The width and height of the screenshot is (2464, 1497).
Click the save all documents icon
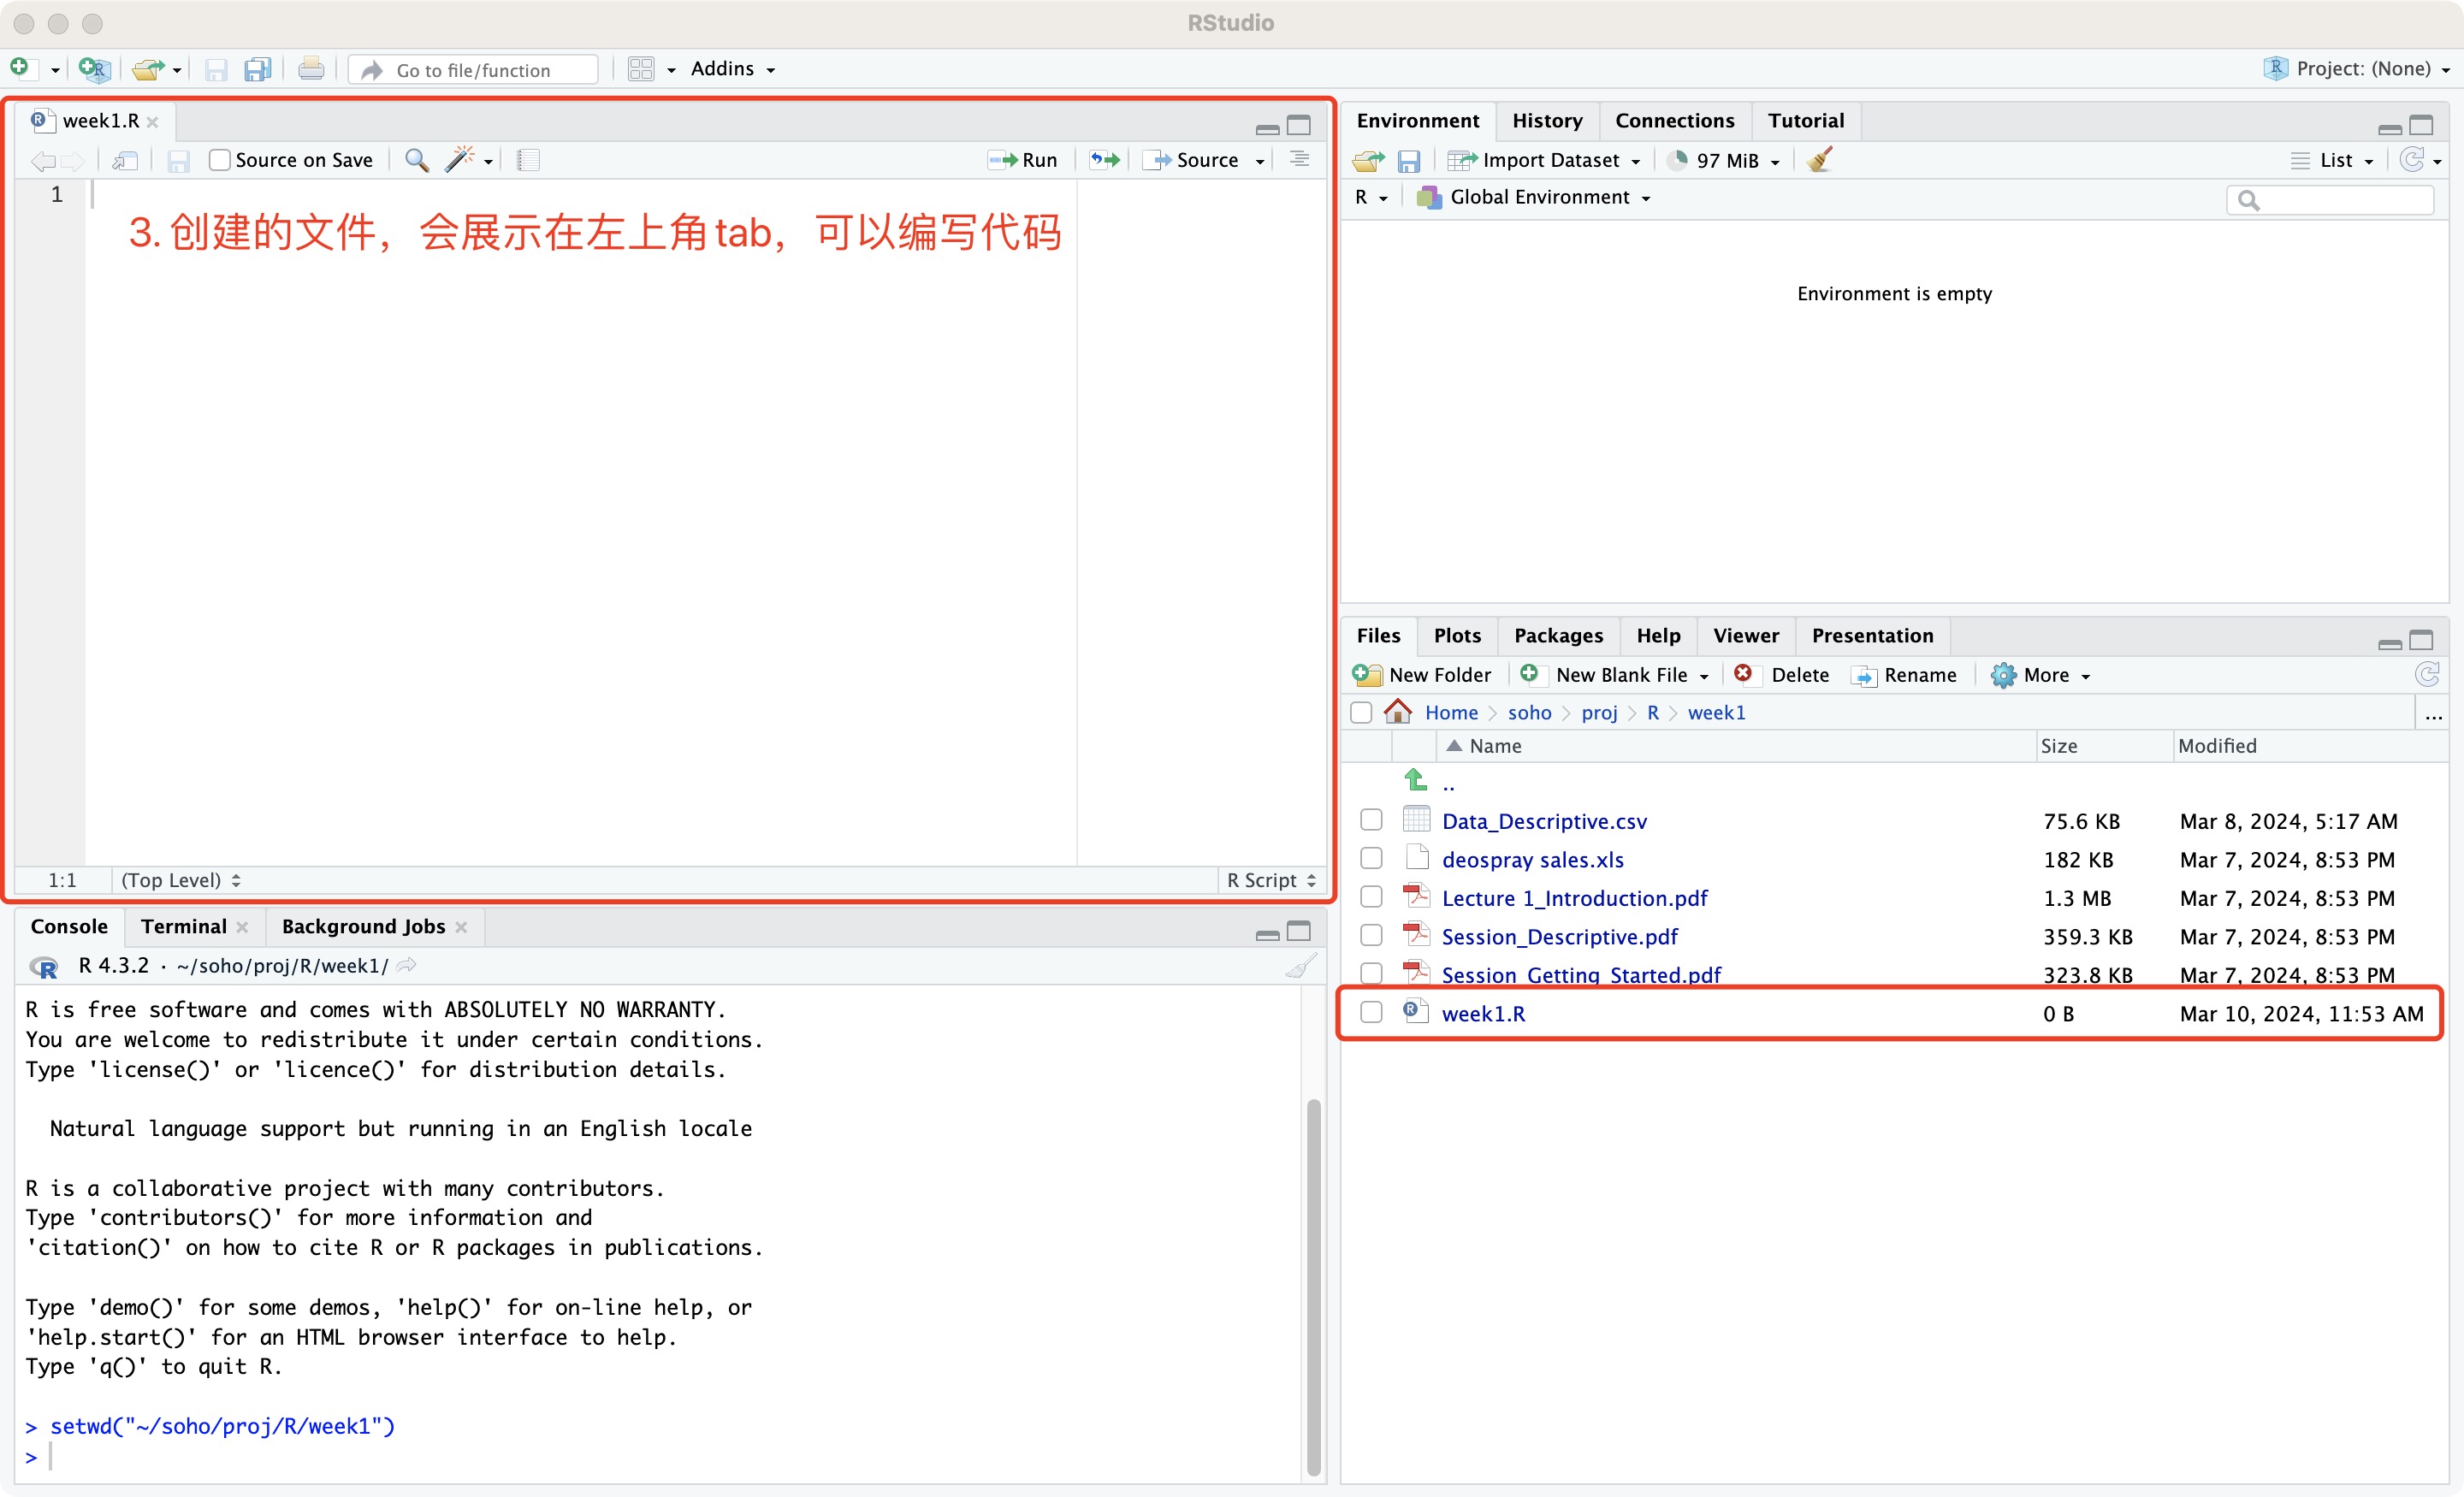pos(258,69)
